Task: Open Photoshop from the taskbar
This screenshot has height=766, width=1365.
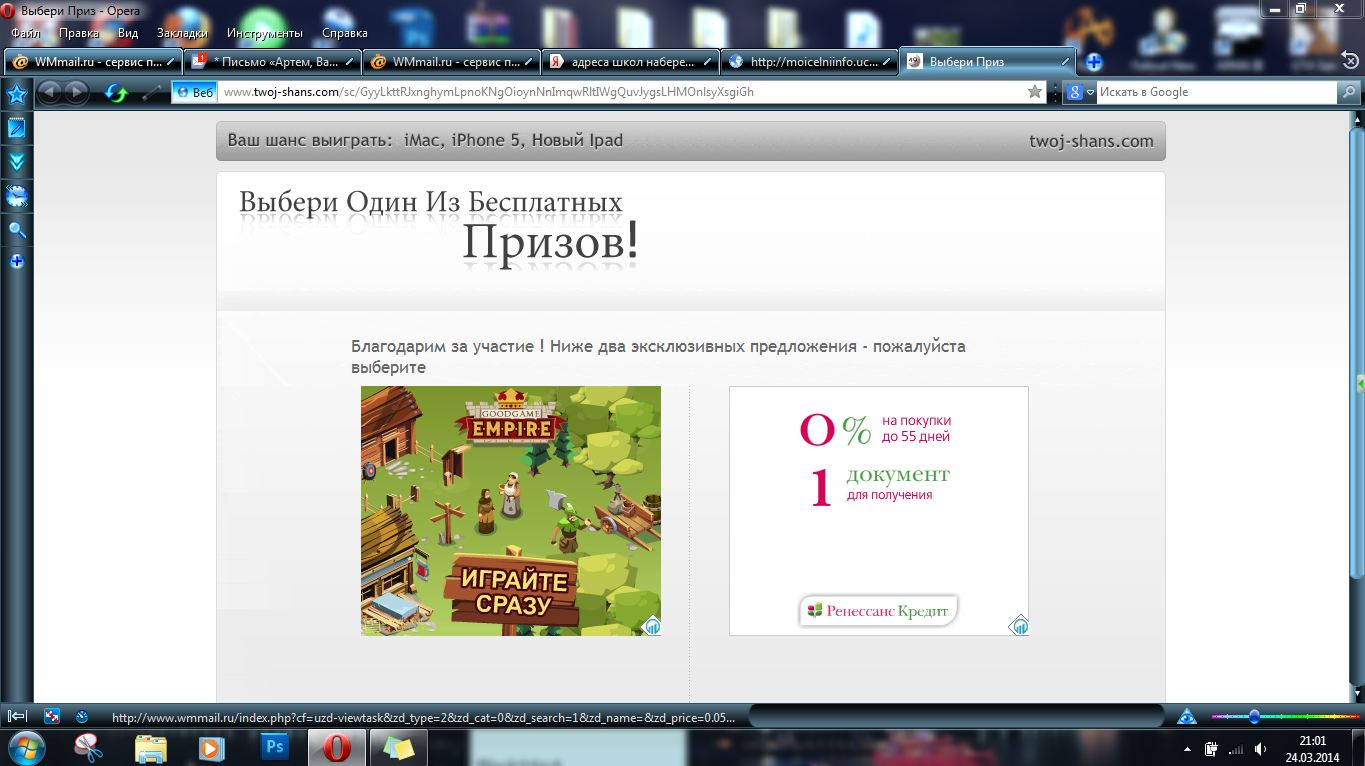Action: (274, 748)
